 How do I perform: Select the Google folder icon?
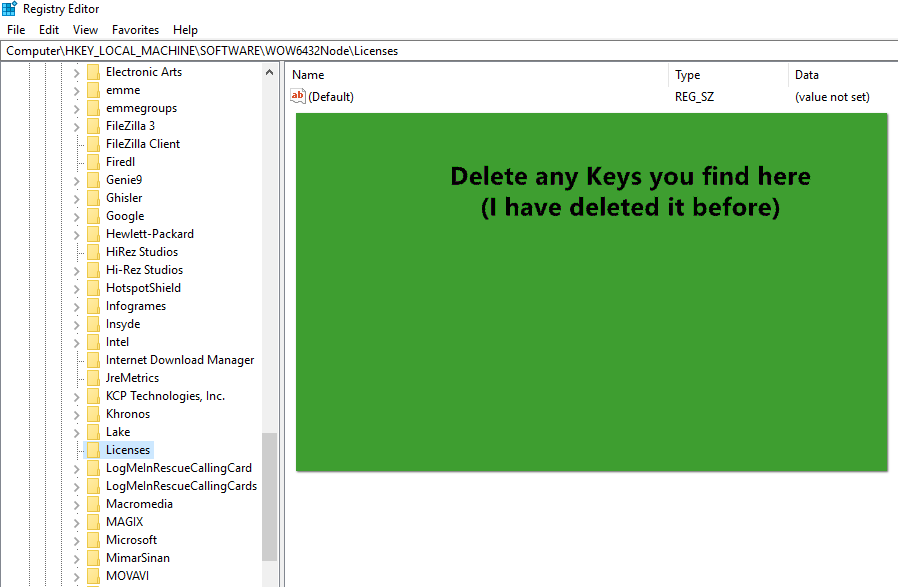pos(93,216)
